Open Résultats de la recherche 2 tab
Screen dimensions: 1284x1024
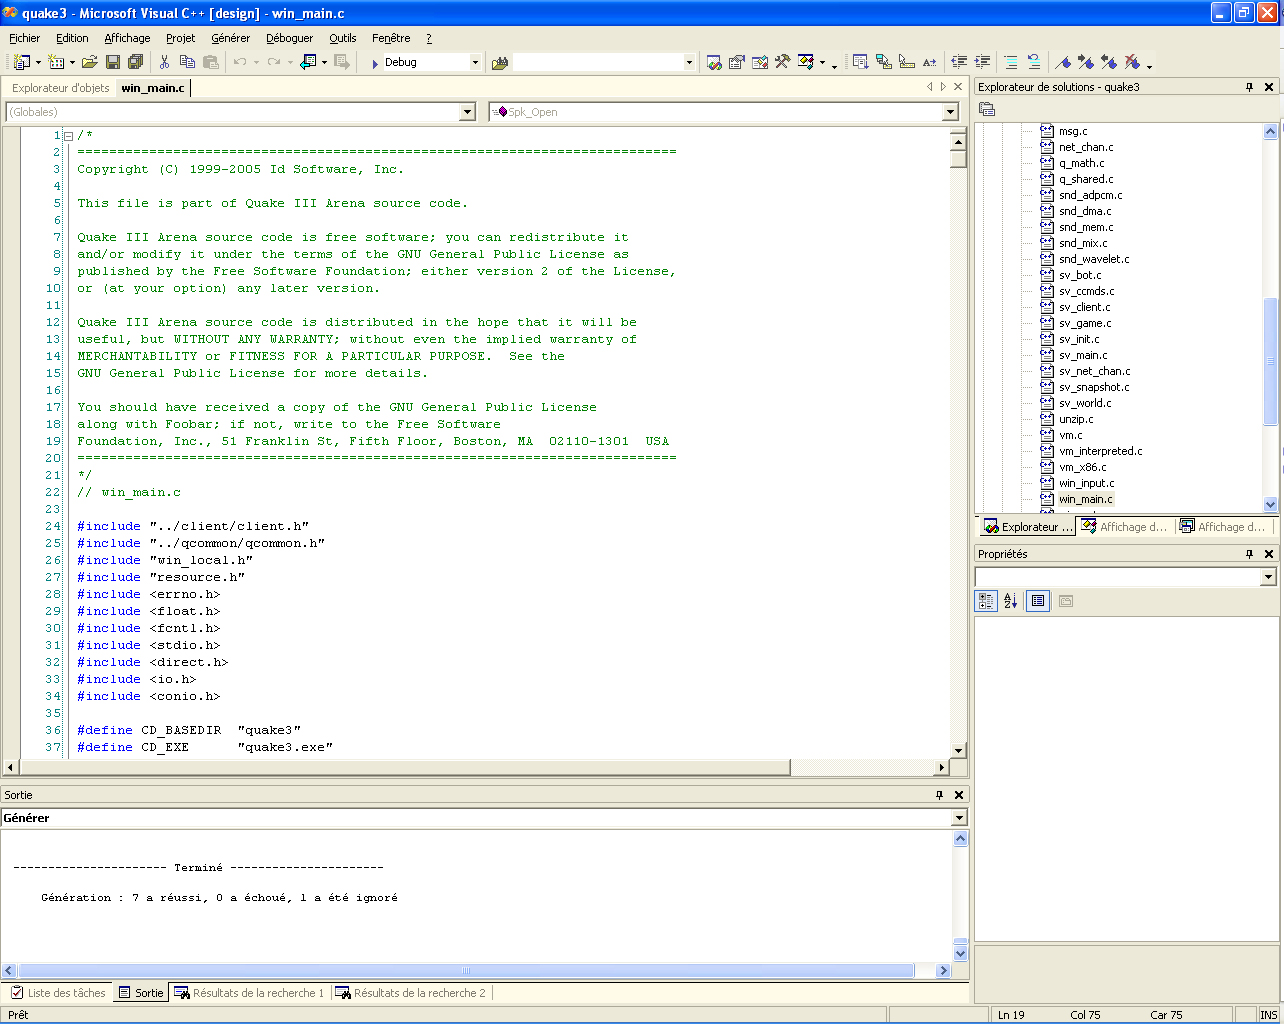[x=410, y=993]
